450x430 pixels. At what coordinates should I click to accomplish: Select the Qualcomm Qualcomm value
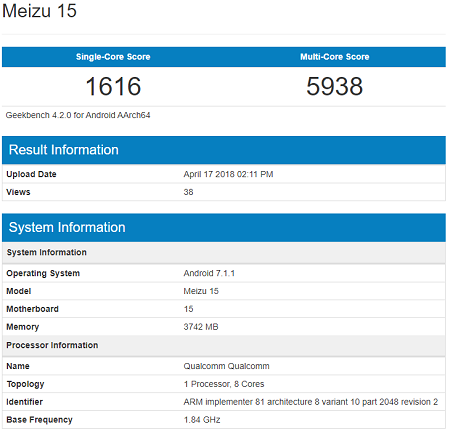click(x=226, y=366)
